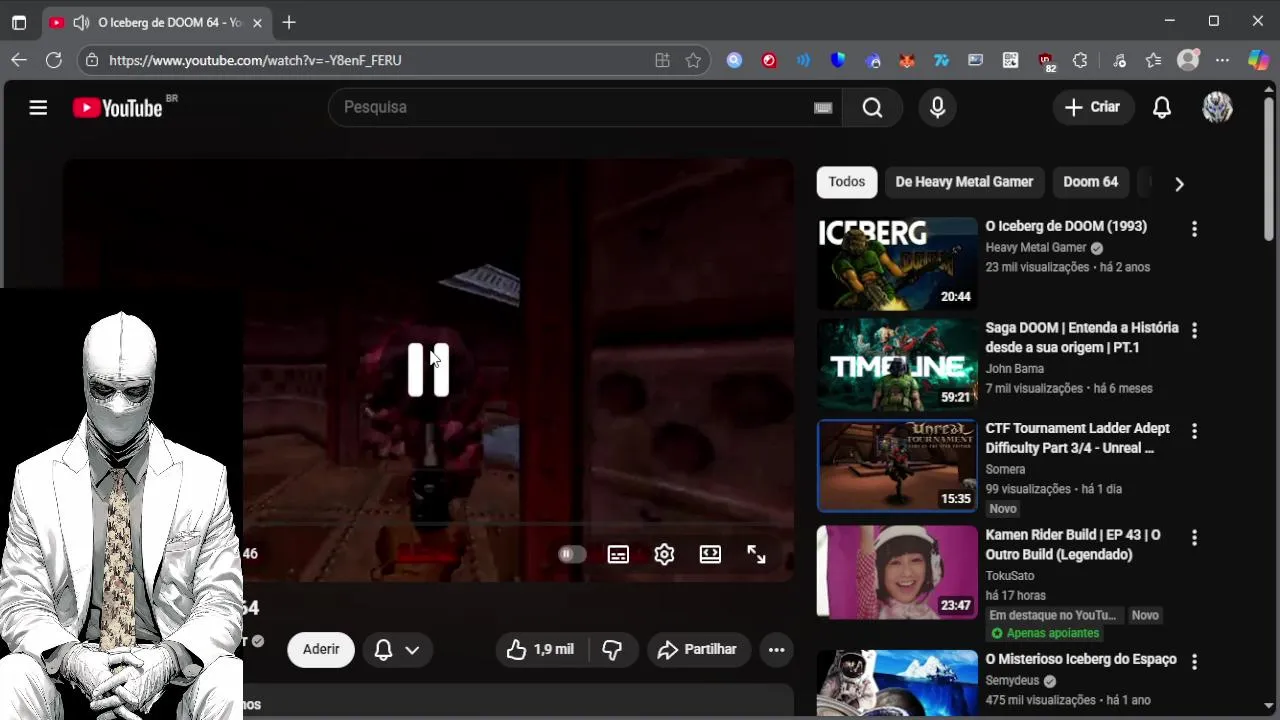Open the Saga DOOM Timeline thumbnail
Viewport: 1280px width, 720px height.
click(897, 364)
